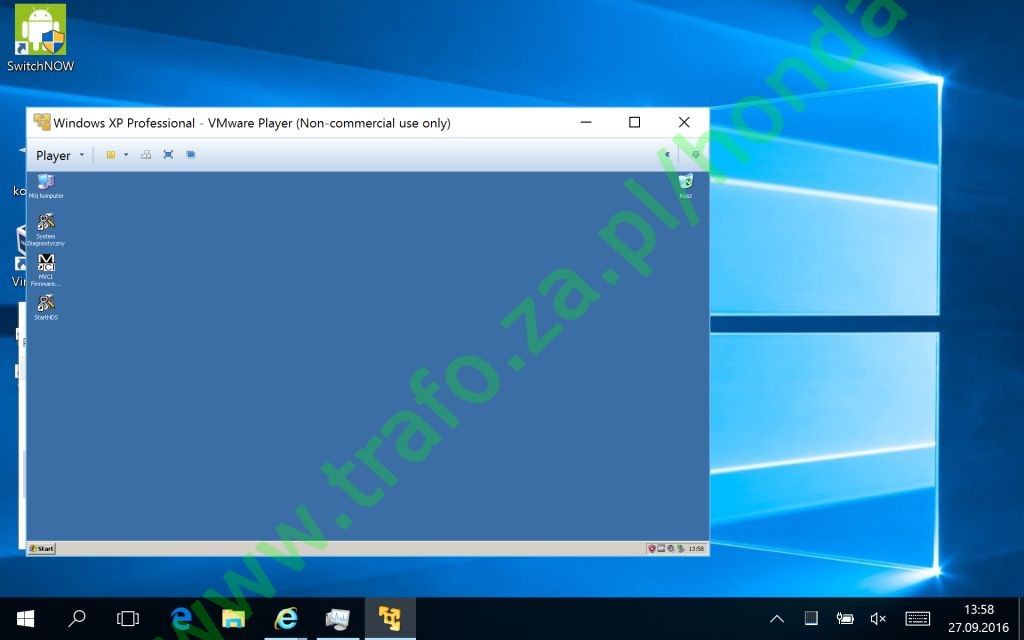Open the Windows XP Start button
The height and width of the screenshot is (640, 1024).
pos(42,549)
